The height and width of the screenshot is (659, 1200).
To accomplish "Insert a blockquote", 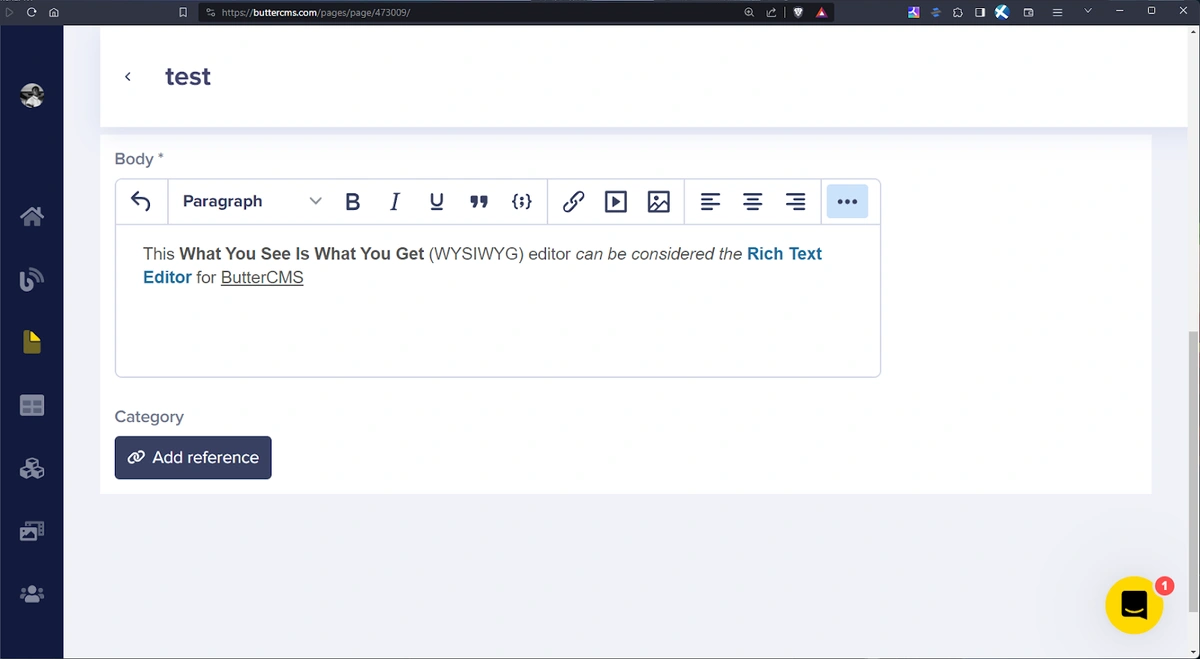I will pos(479,202).
